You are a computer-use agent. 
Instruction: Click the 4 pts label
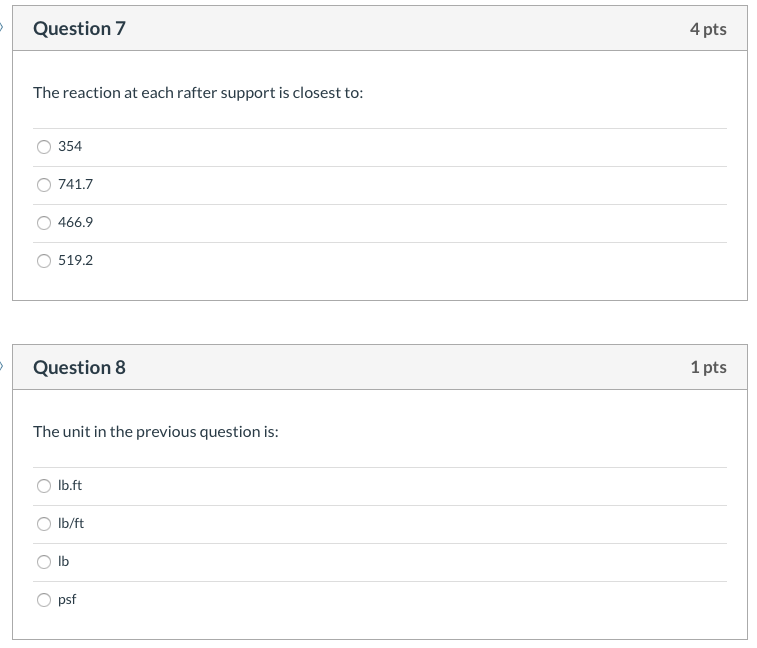707,29
